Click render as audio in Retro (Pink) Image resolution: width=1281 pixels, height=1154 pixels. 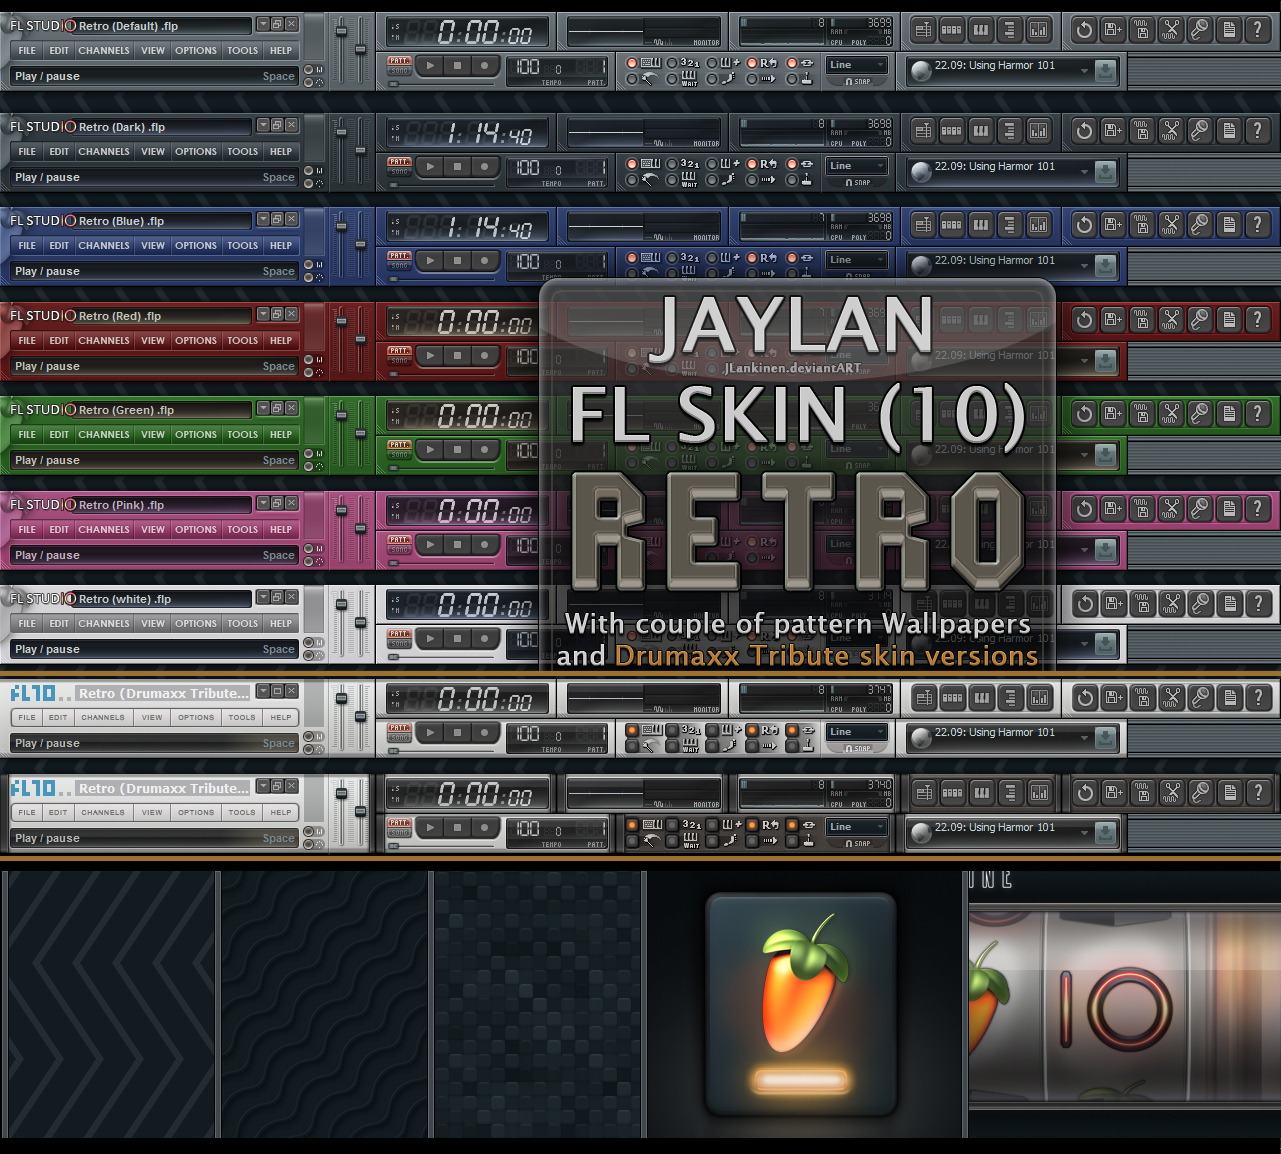(1142, 509)
